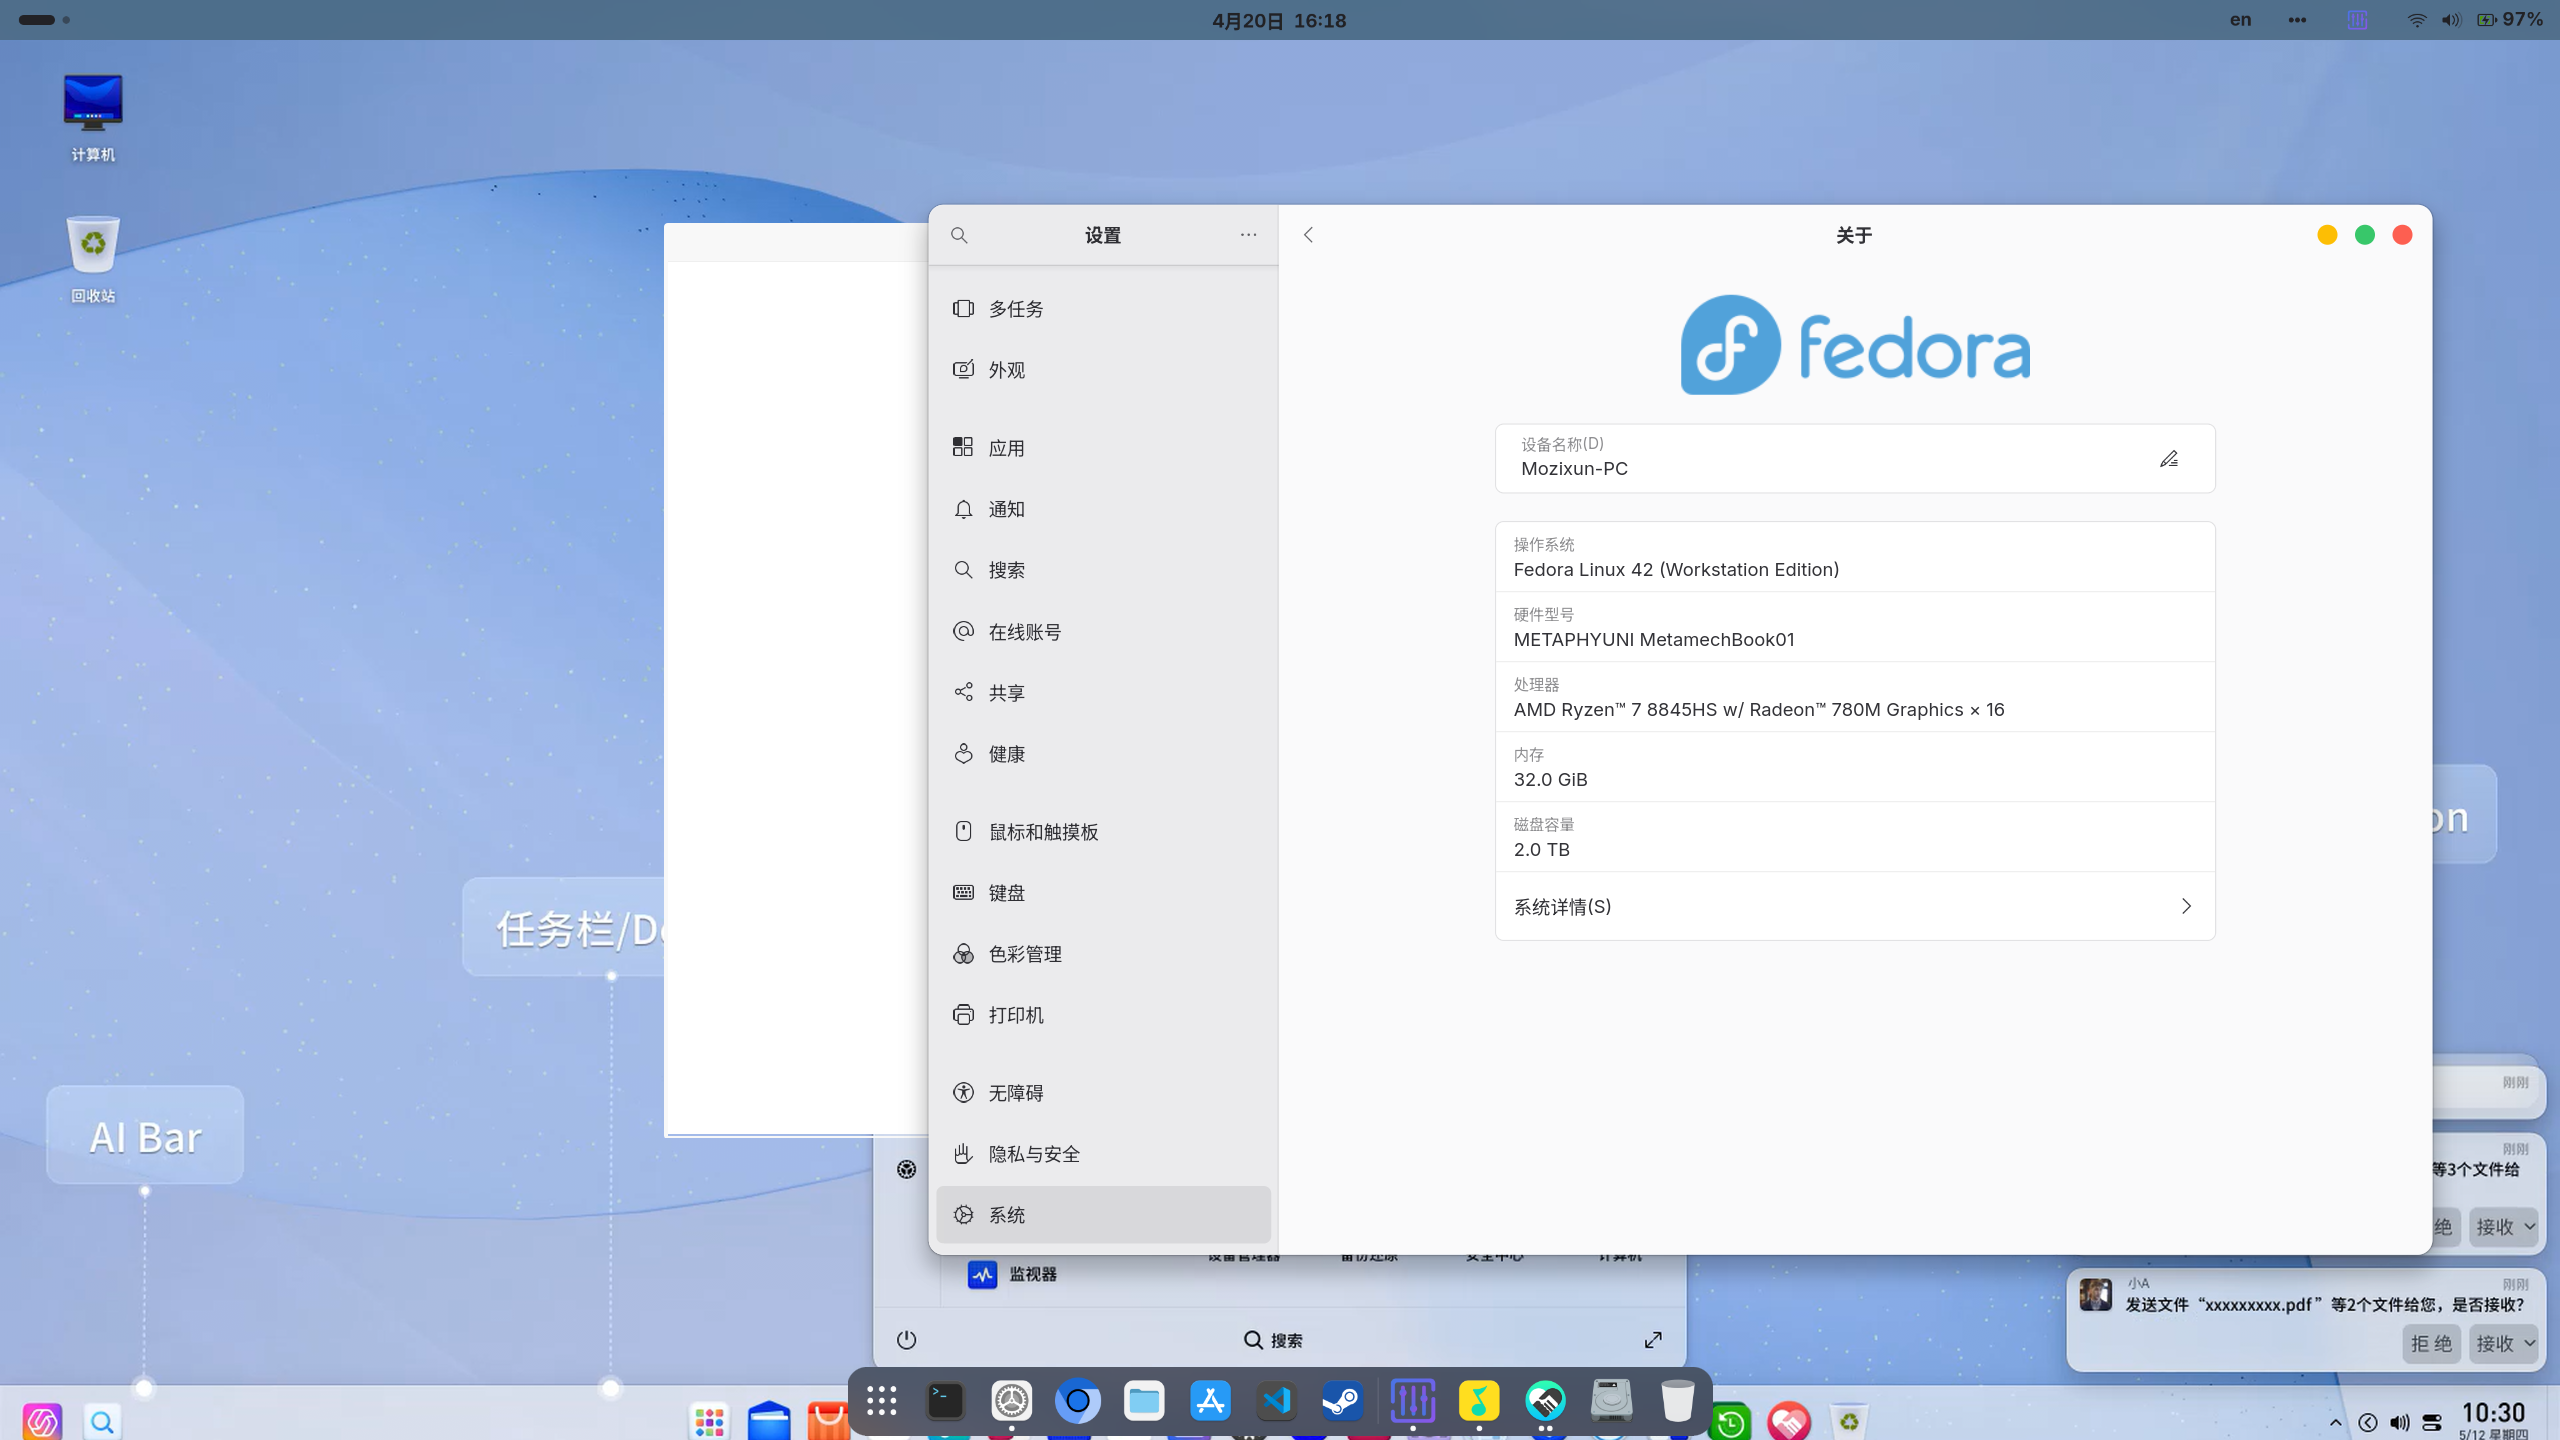Screen dimensions: 2560x1440
Task: Open the 外观 settings panel
Action: 1103,370
